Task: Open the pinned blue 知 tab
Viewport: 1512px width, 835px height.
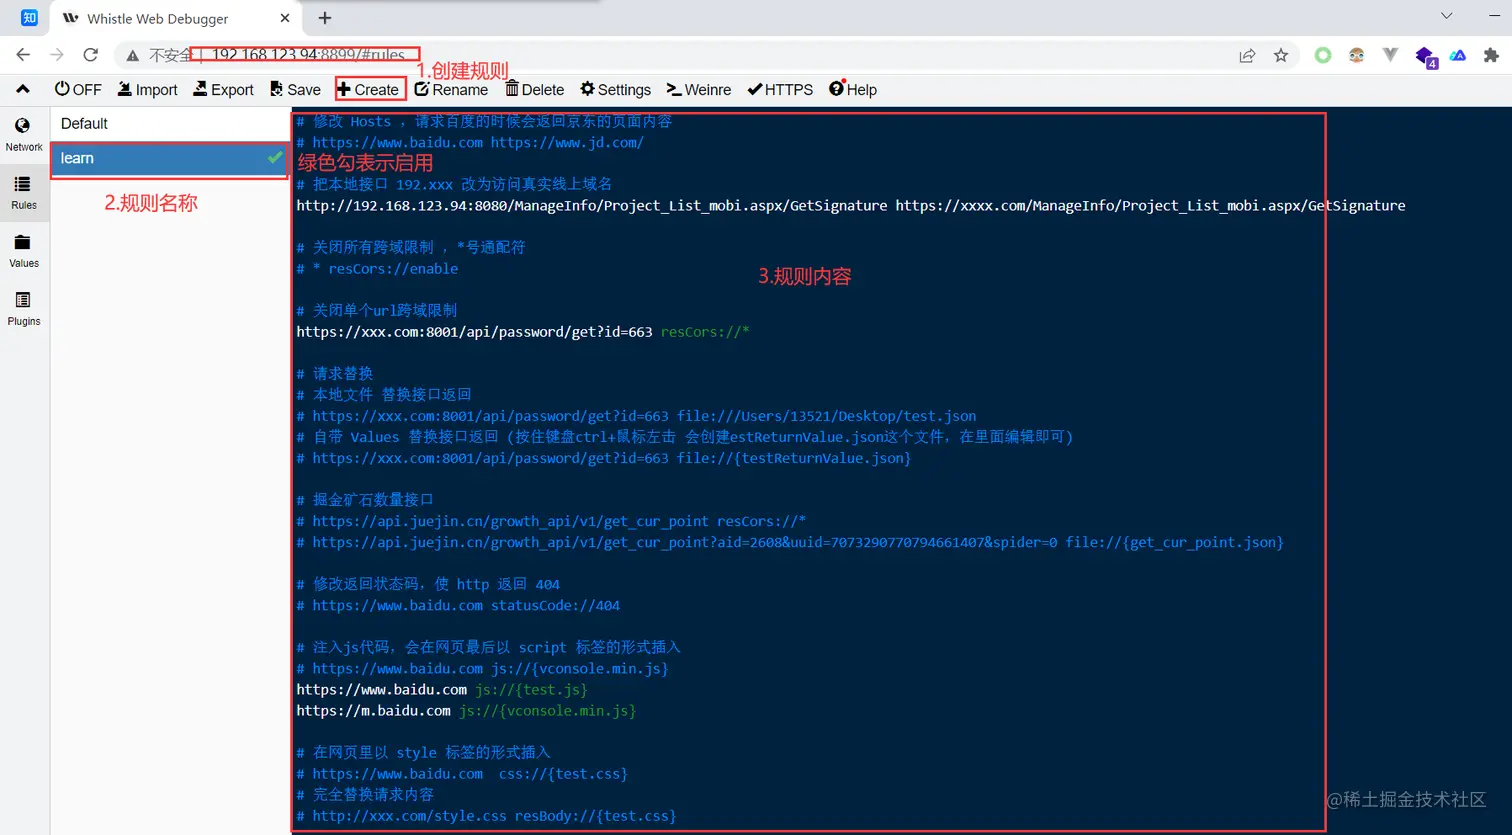Action: (29, 18)
